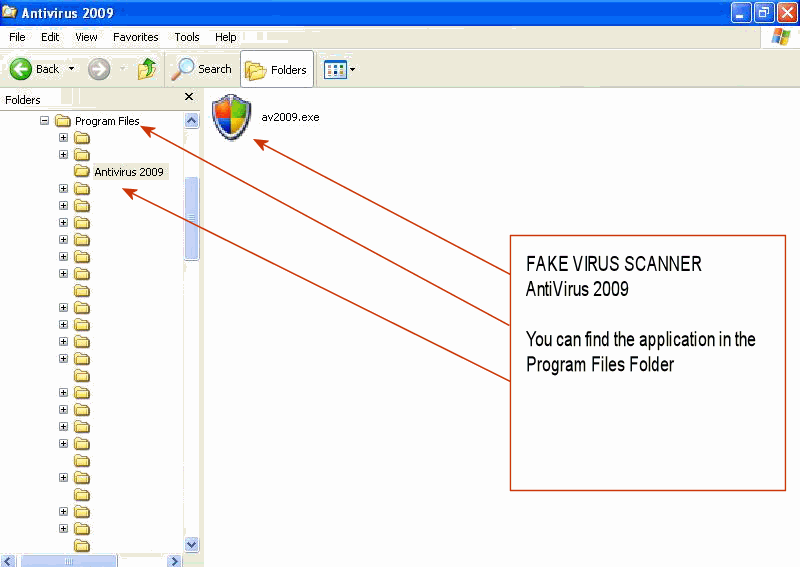Click the Up folder icon

pyautogui.click(x=147, y=69)
